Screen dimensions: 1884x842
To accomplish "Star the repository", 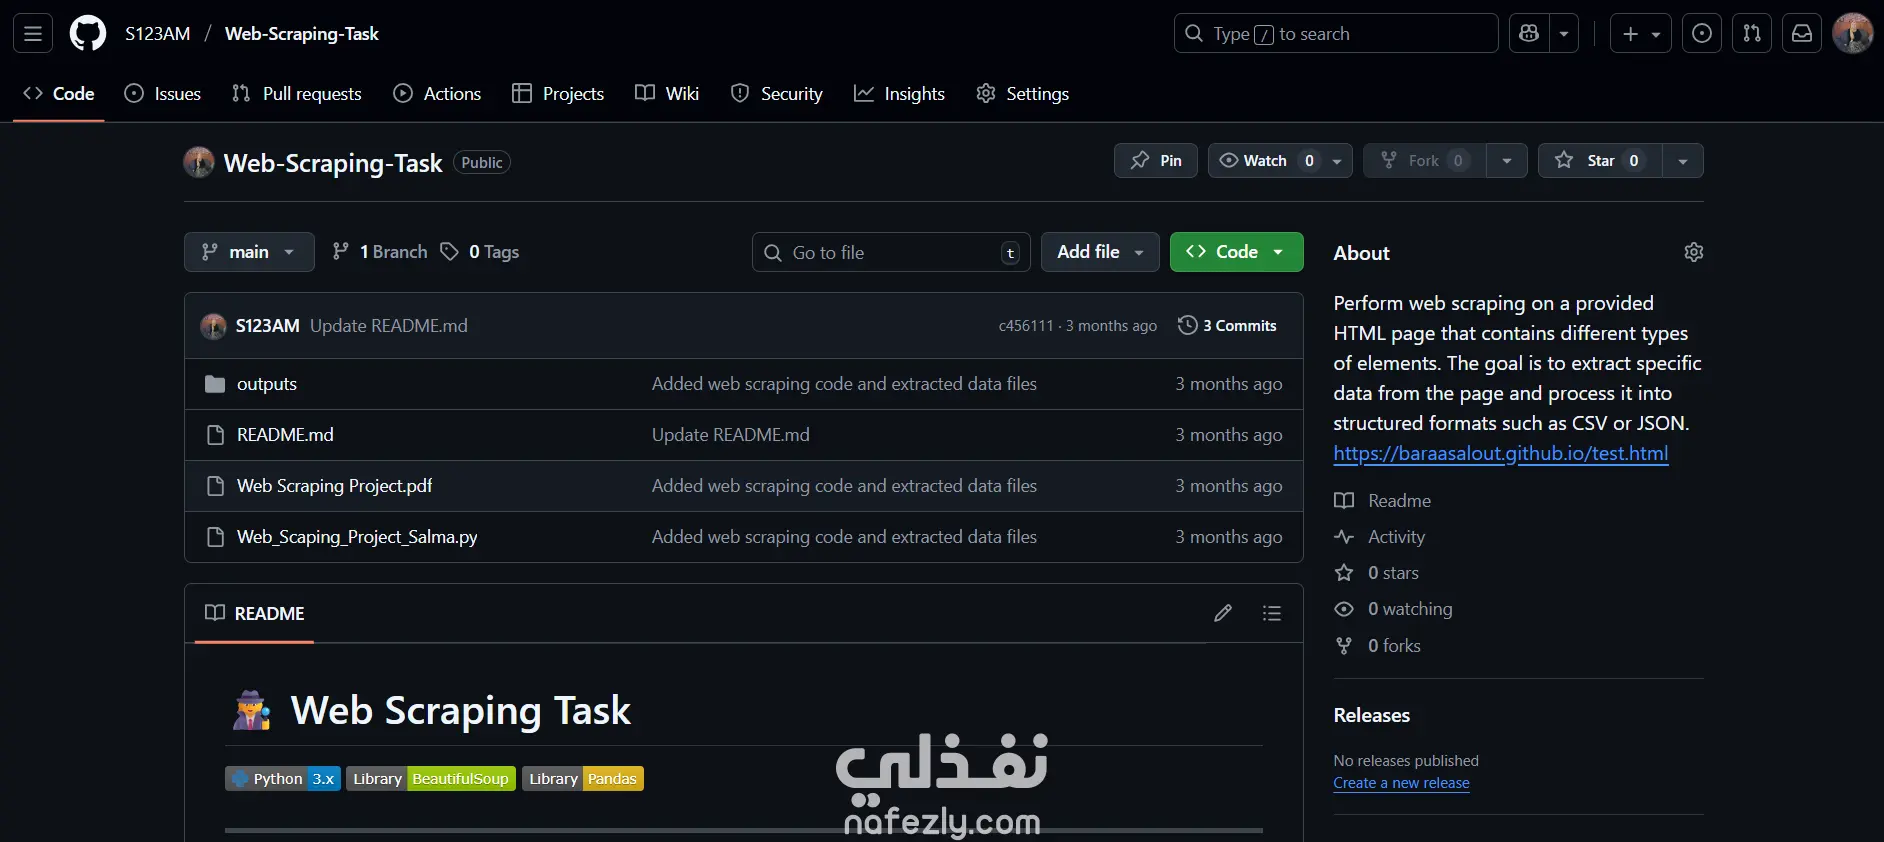I will point(1600,161).
